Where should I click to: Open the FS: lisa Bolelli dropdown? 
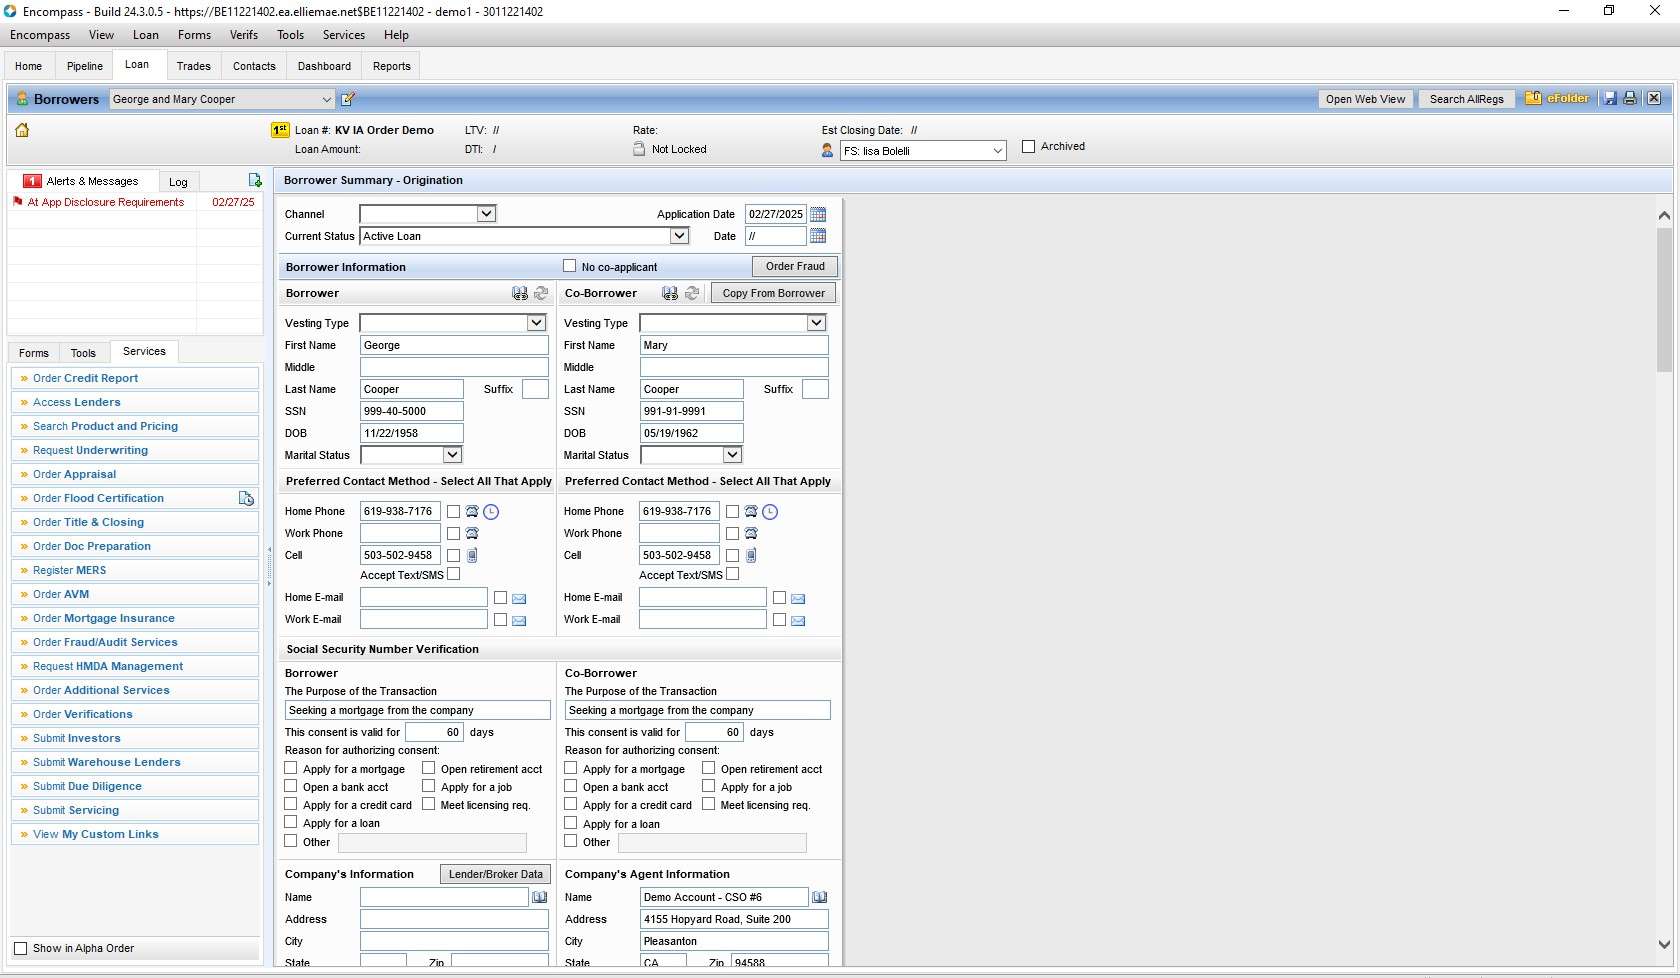click(x=997, y=151)
